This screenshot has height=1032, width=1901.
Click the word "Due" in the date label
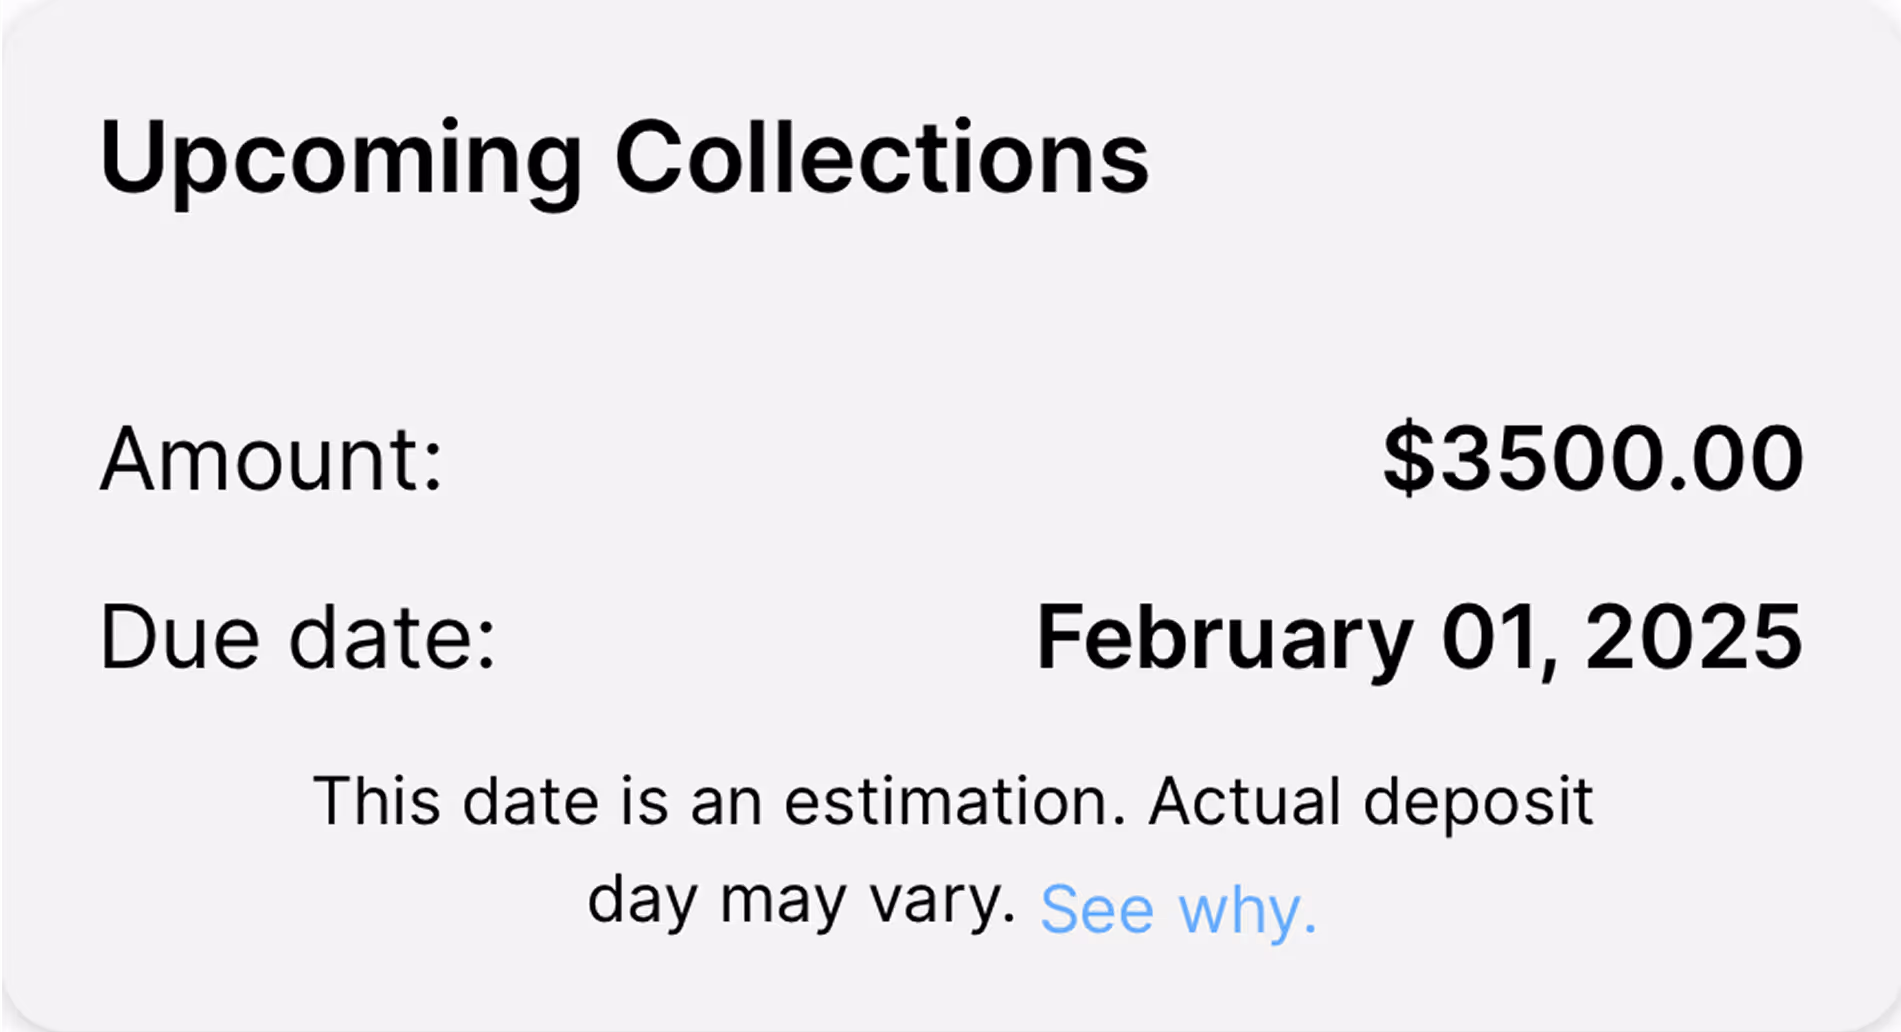[x=180, y=637]
